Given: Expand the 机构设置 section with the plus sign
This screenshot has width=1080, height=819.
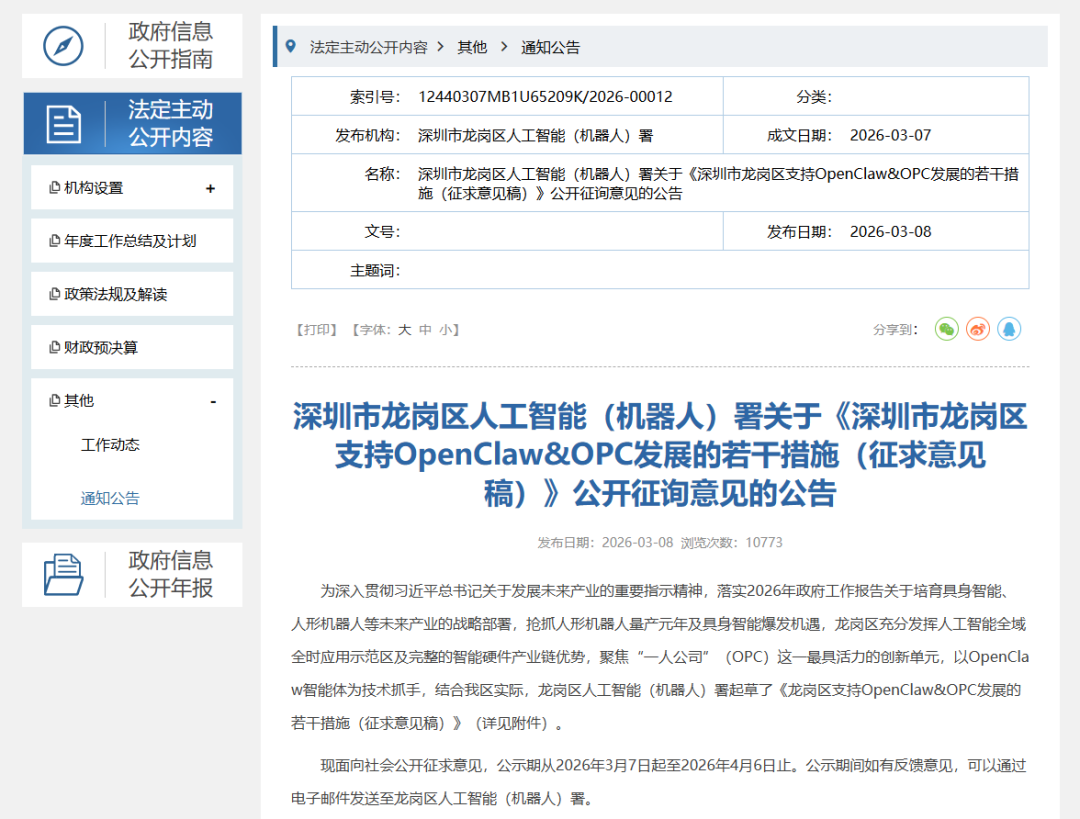Looking at the screenshot, I should 213,187.
